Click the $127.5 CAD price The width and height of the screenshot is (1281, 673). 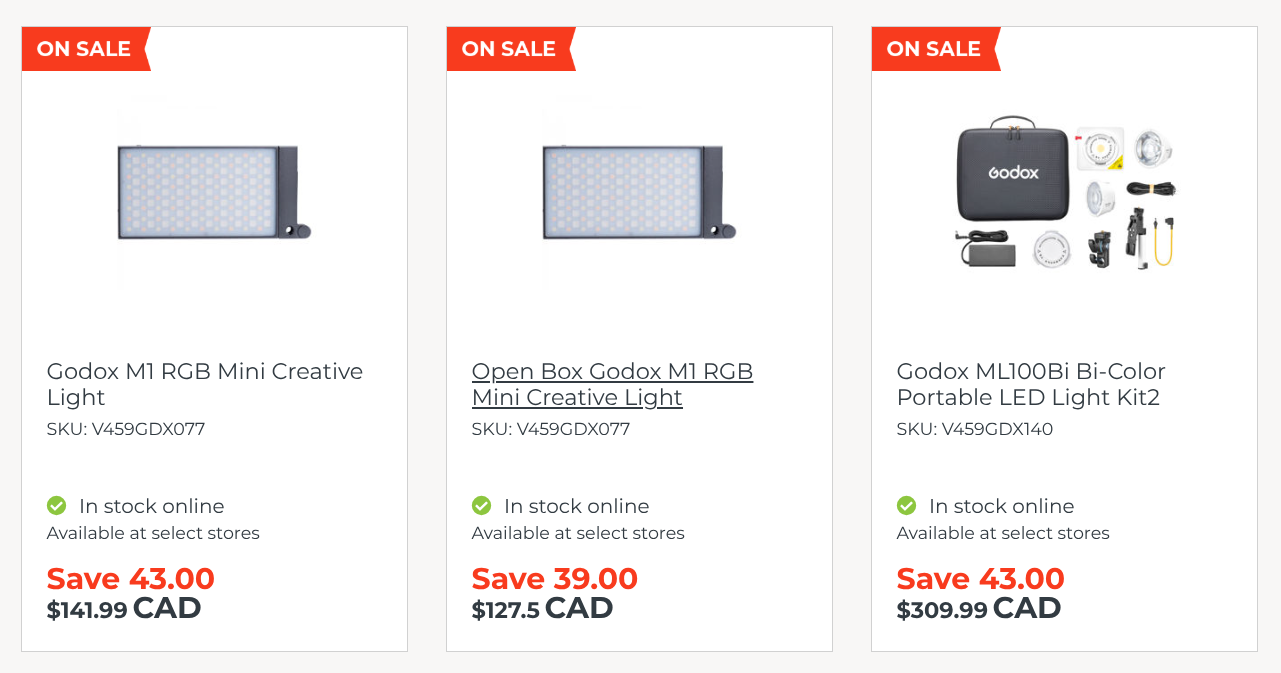542,608
